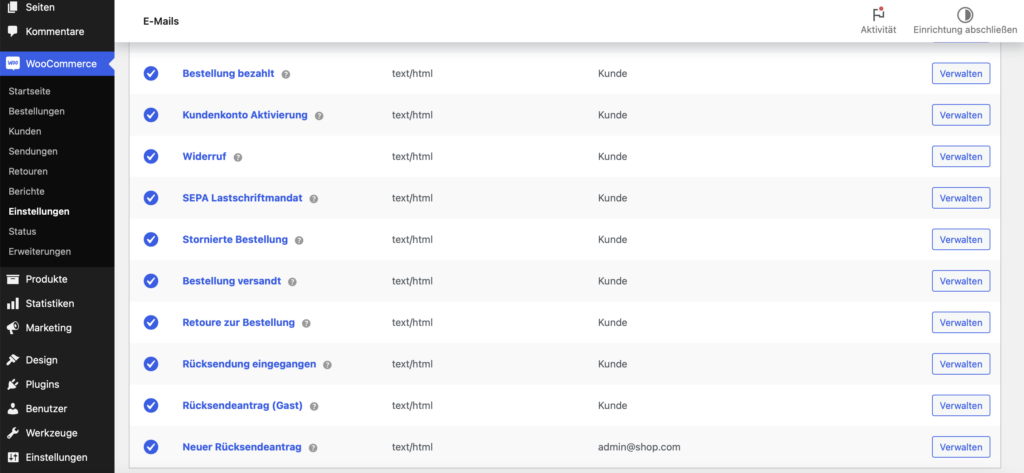Toggle enabled checkmark for Rücksendung eingegangen

pyautogui.click(x=151, y=364)
